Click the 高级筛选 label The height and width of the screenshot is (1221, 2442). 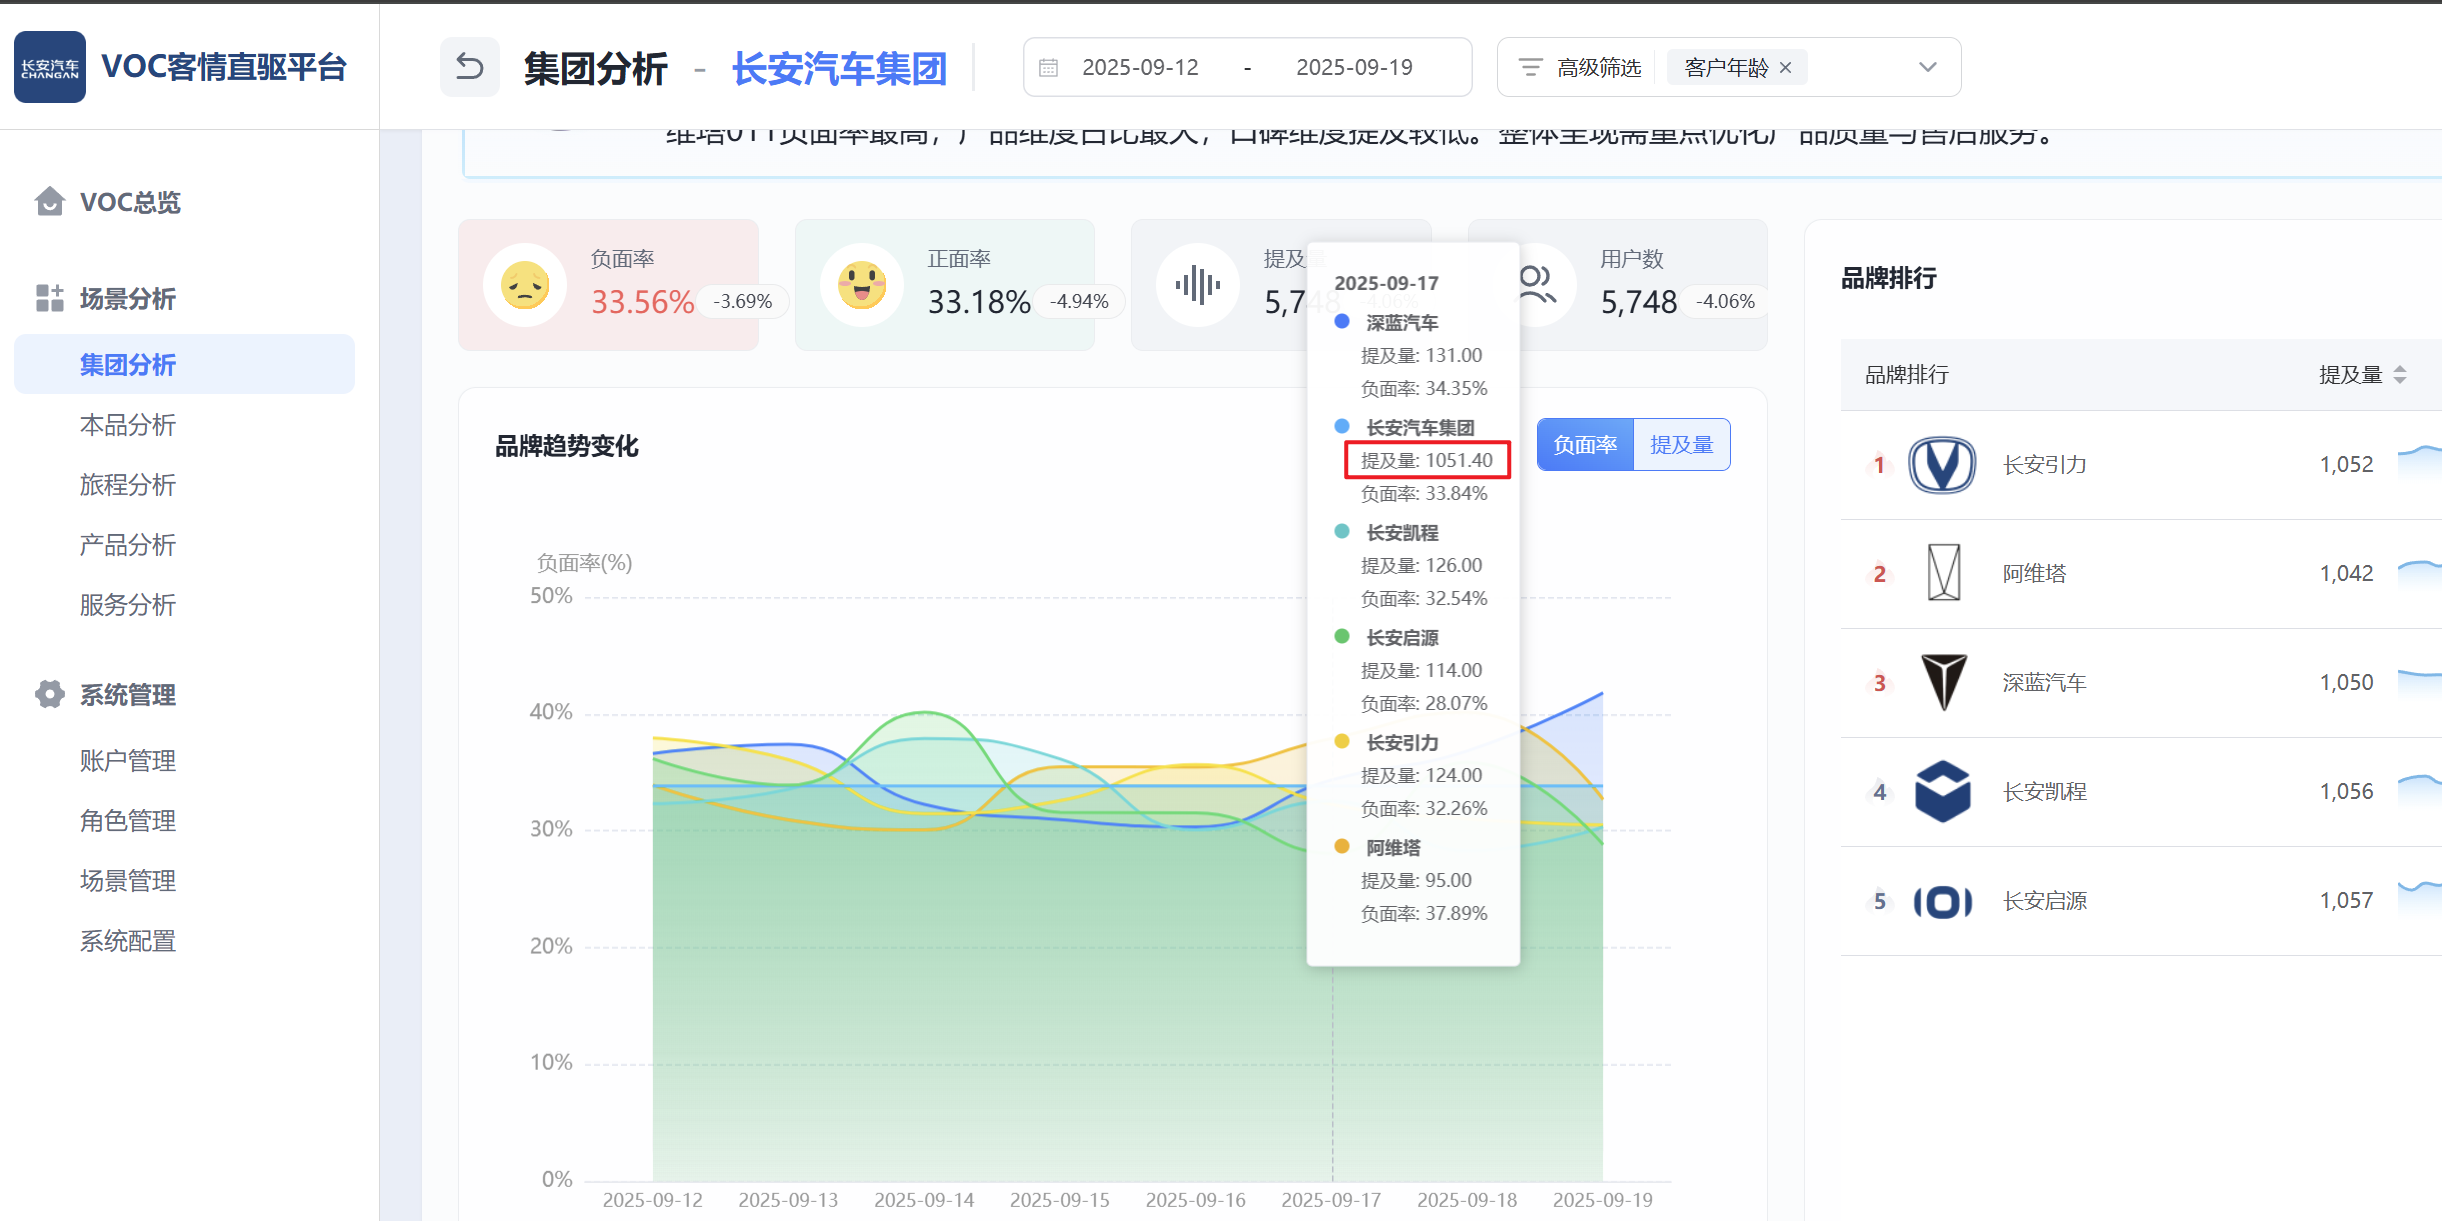click(x=1599, y=67)
